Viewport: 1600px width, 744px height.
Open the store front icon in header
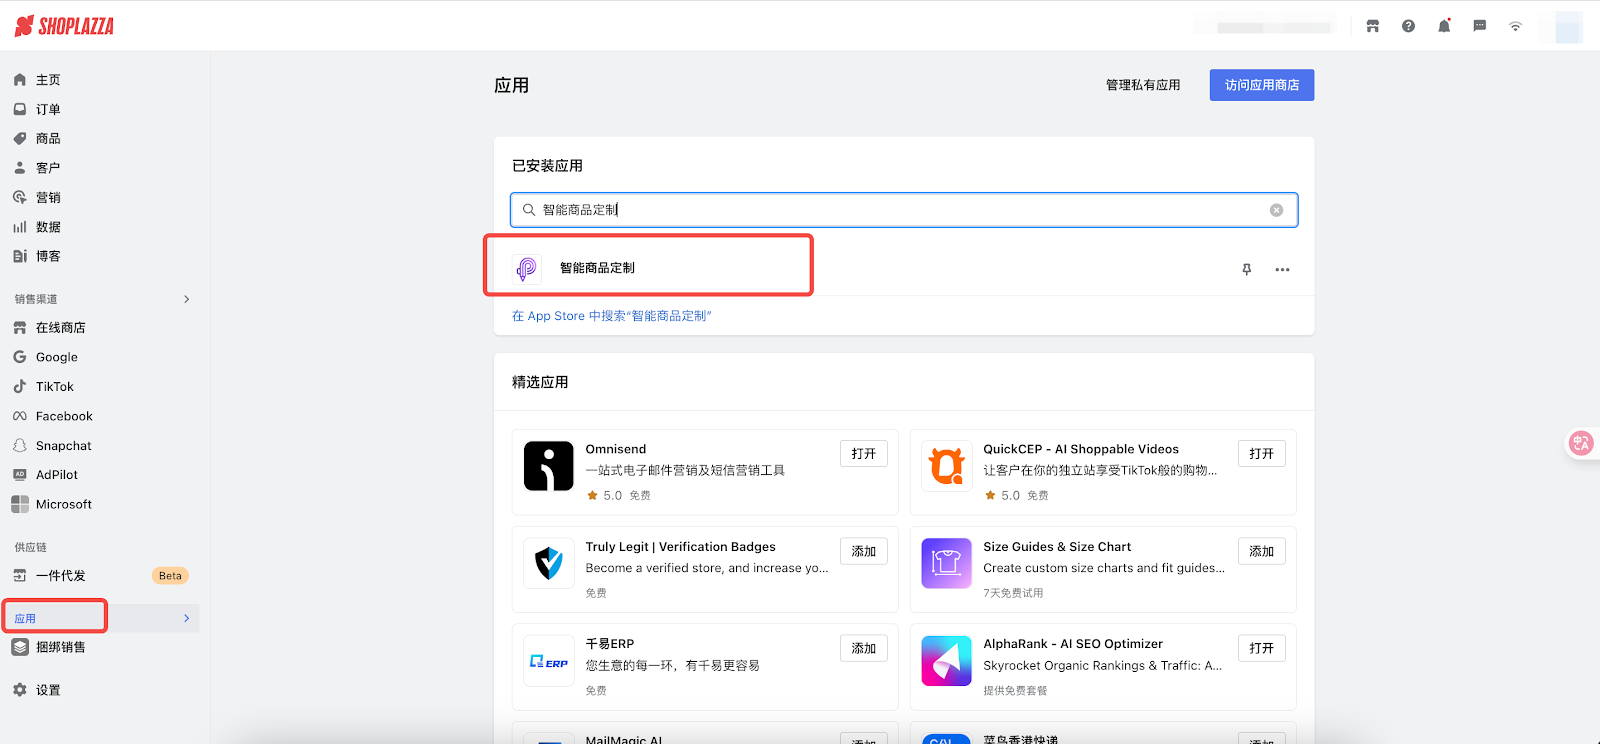(x=1373, y=26)
